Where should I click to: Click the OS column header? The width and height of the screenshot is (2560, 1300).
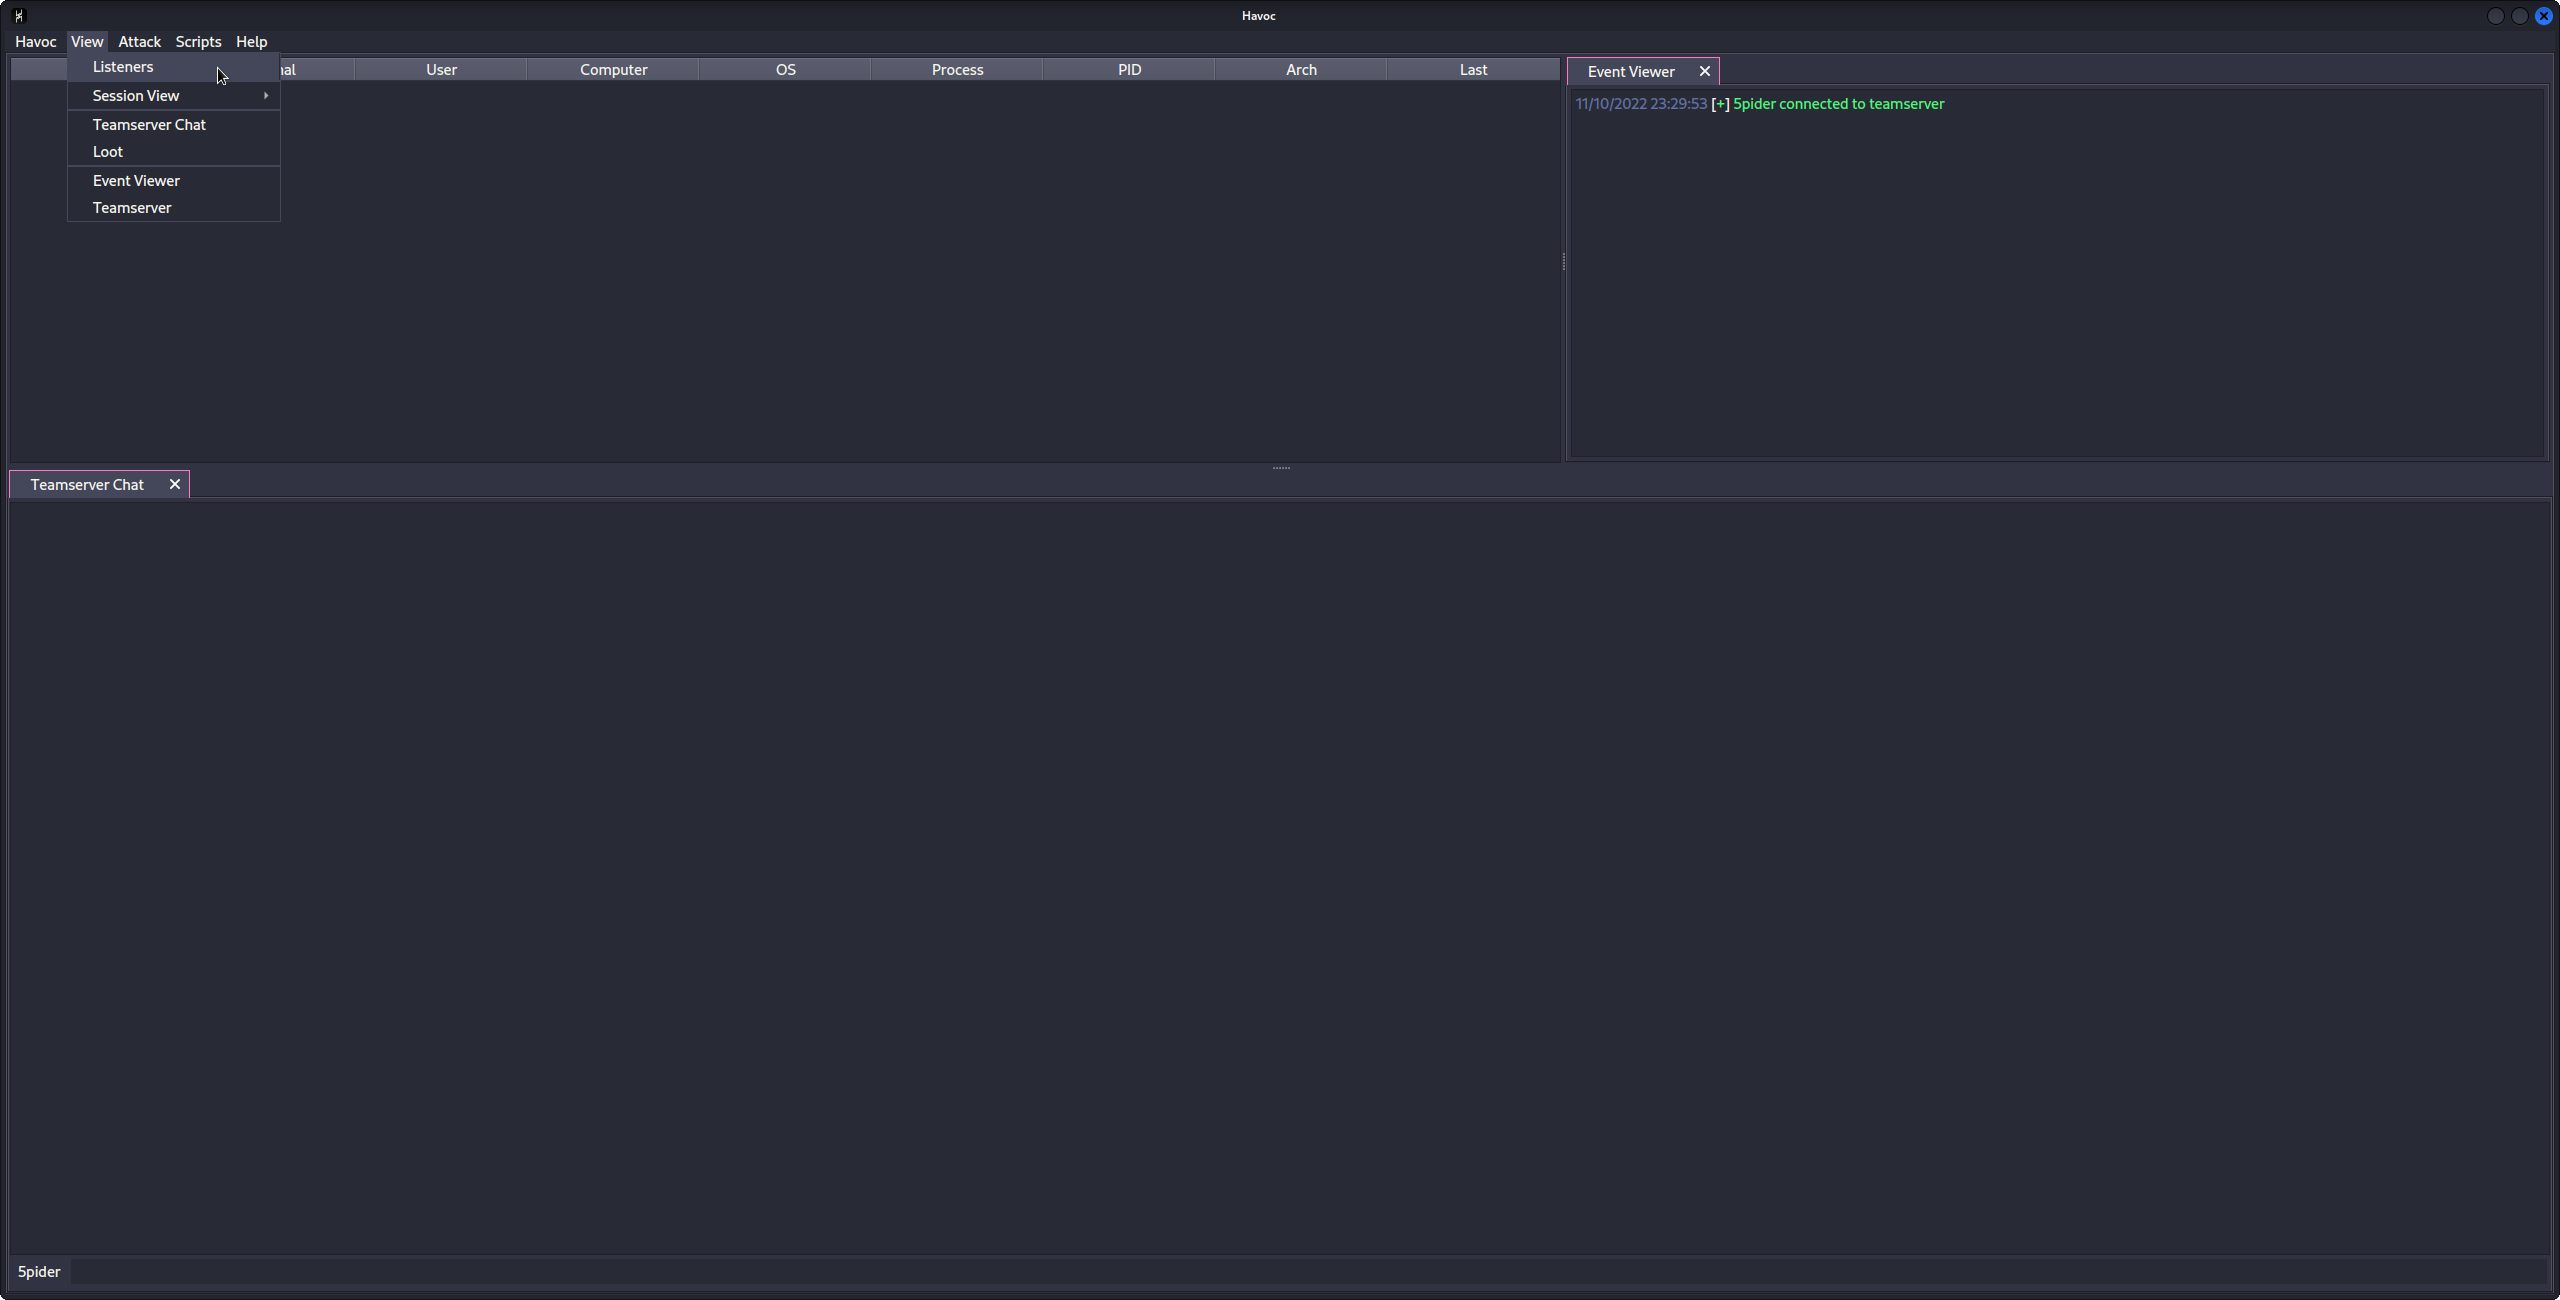coord(785,70)
